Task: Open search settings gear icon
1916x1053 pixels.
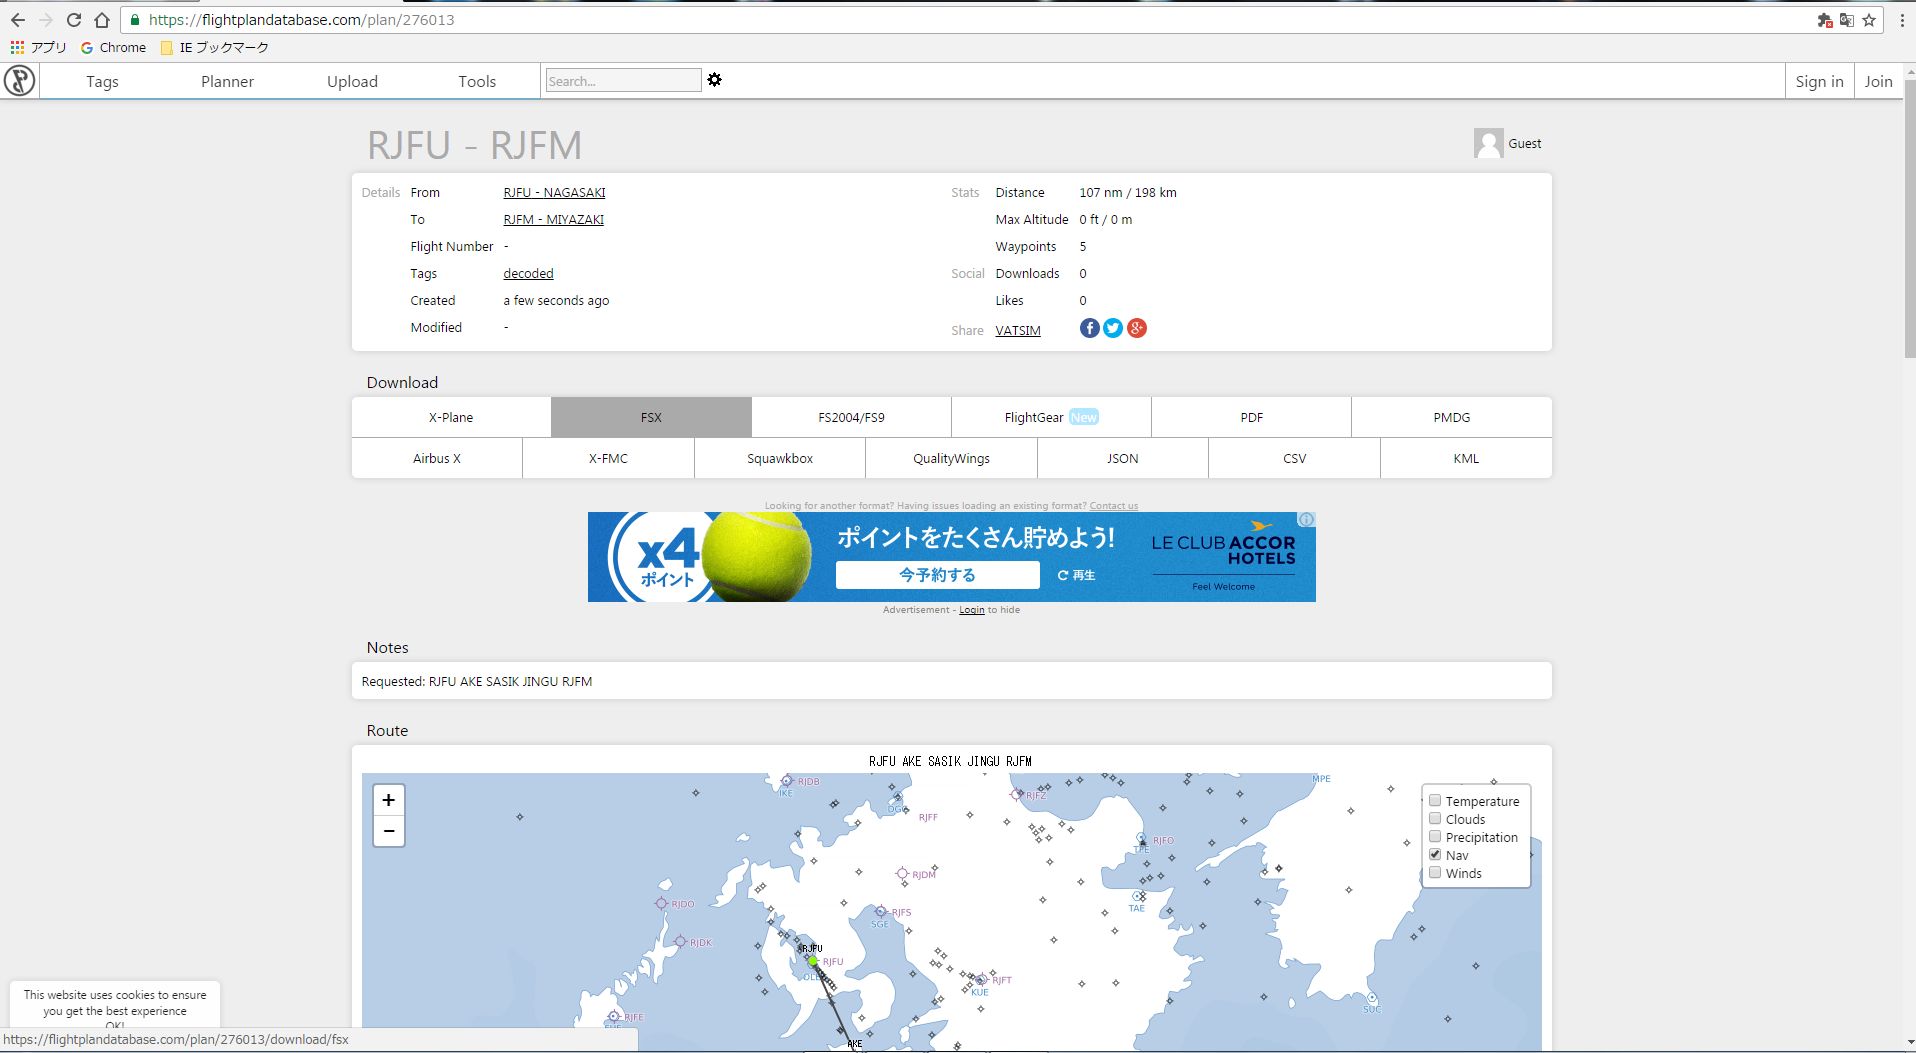Action: click(715, 80)
